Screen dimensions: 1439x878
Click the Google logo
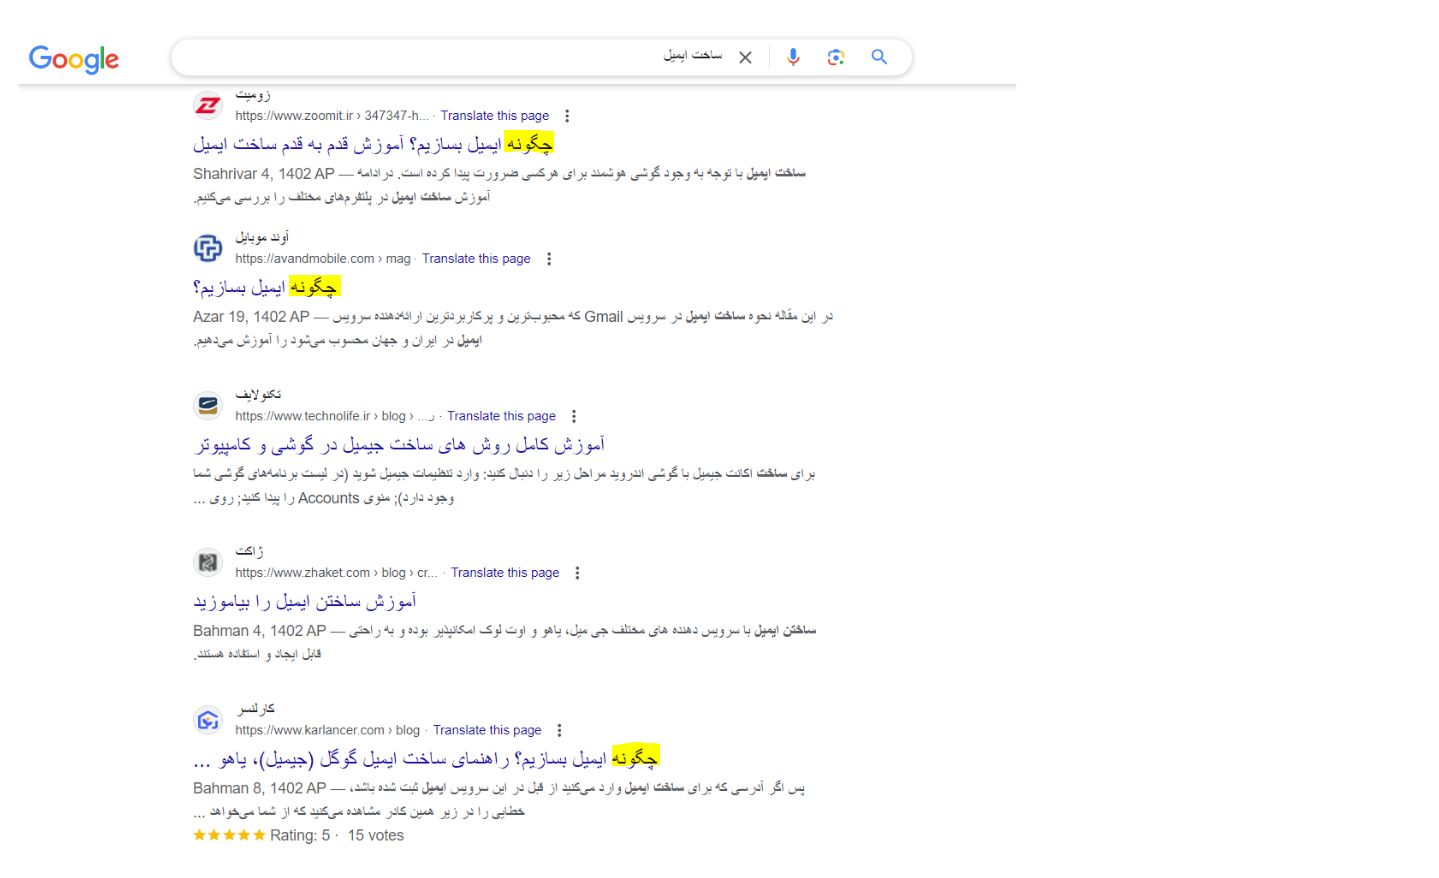pos(74,59)
